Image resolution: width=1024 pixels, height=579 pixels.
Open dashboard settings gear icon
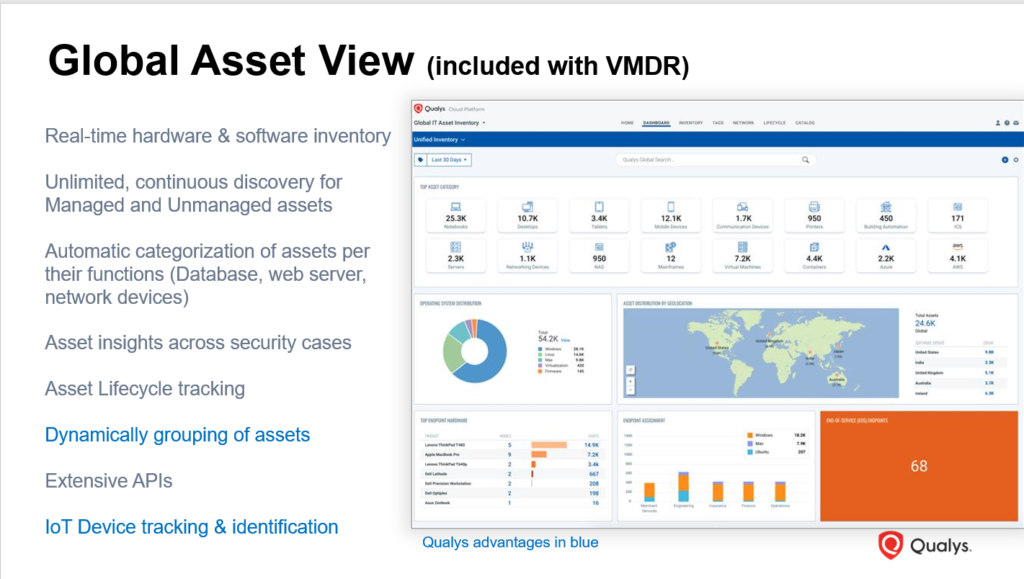click(x=1016, y=160)
